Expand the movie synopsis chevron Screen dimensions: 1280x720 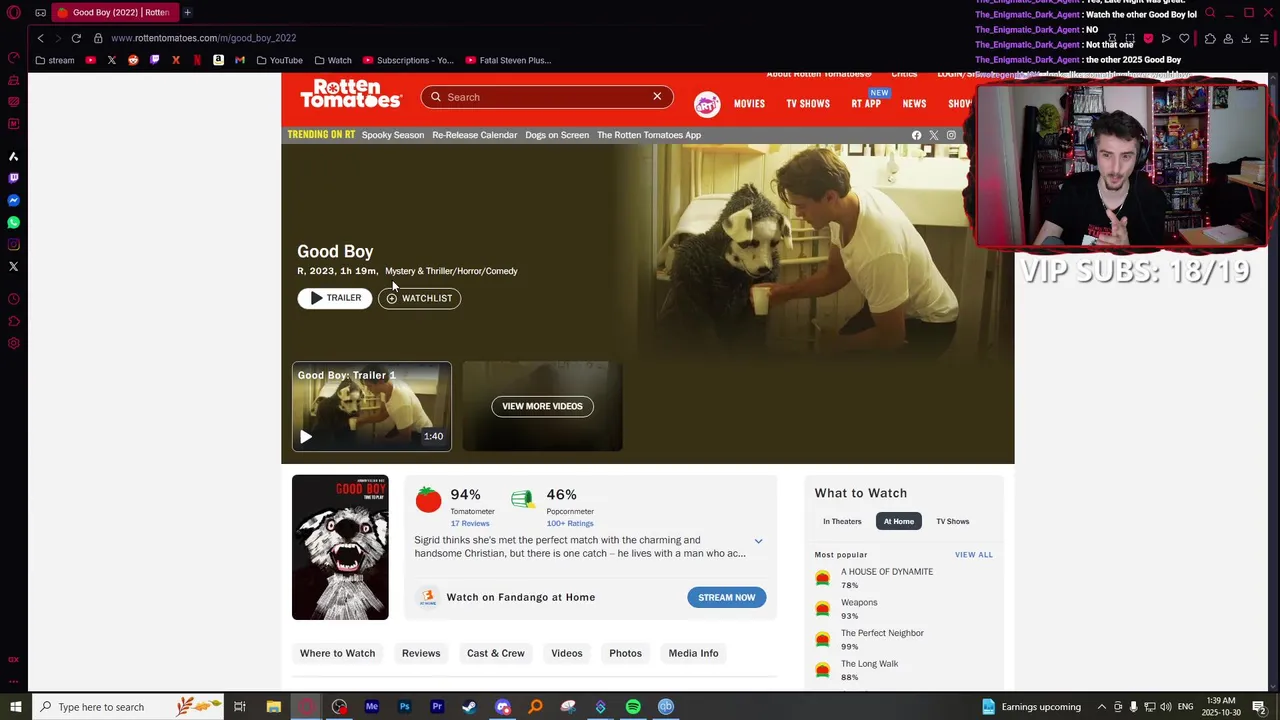click(758, 541)
